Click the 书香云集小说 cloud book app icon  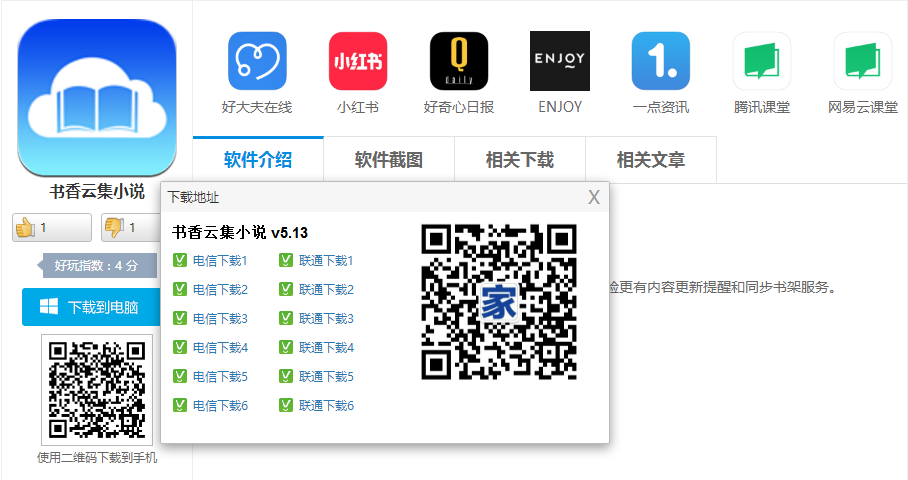(97, 97)
